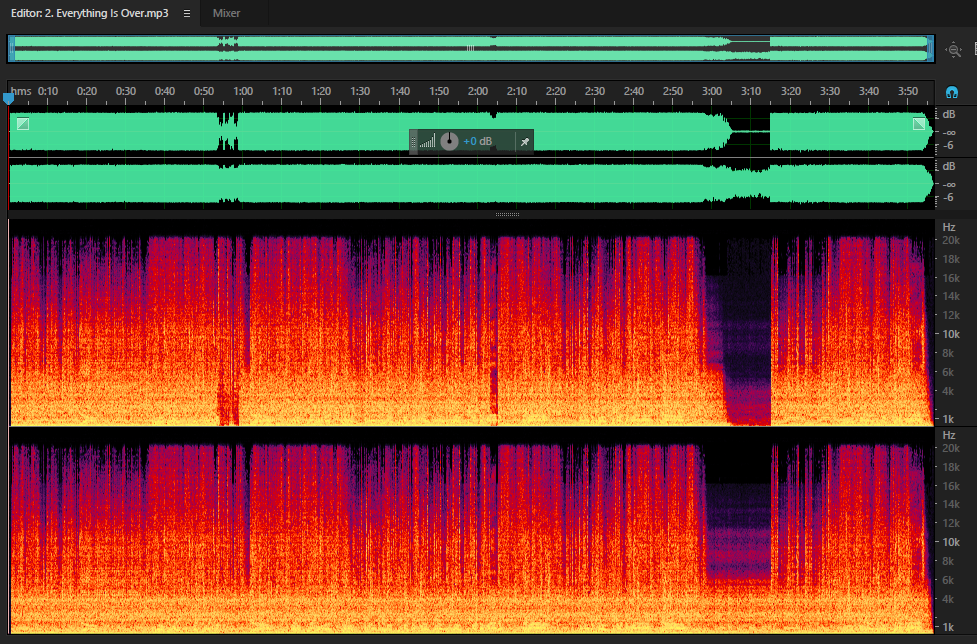The image size is (977, 644).
Task: Click 3:00 on the time ruler
Action: [x=712, y=91]
